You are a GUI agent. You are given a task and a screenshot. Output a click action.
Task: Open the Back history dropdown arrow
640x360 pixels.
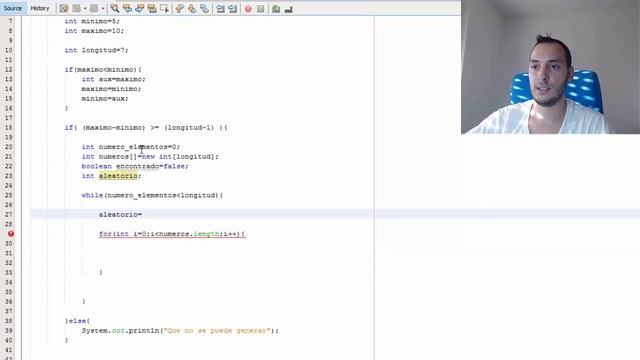pos(85,9)
